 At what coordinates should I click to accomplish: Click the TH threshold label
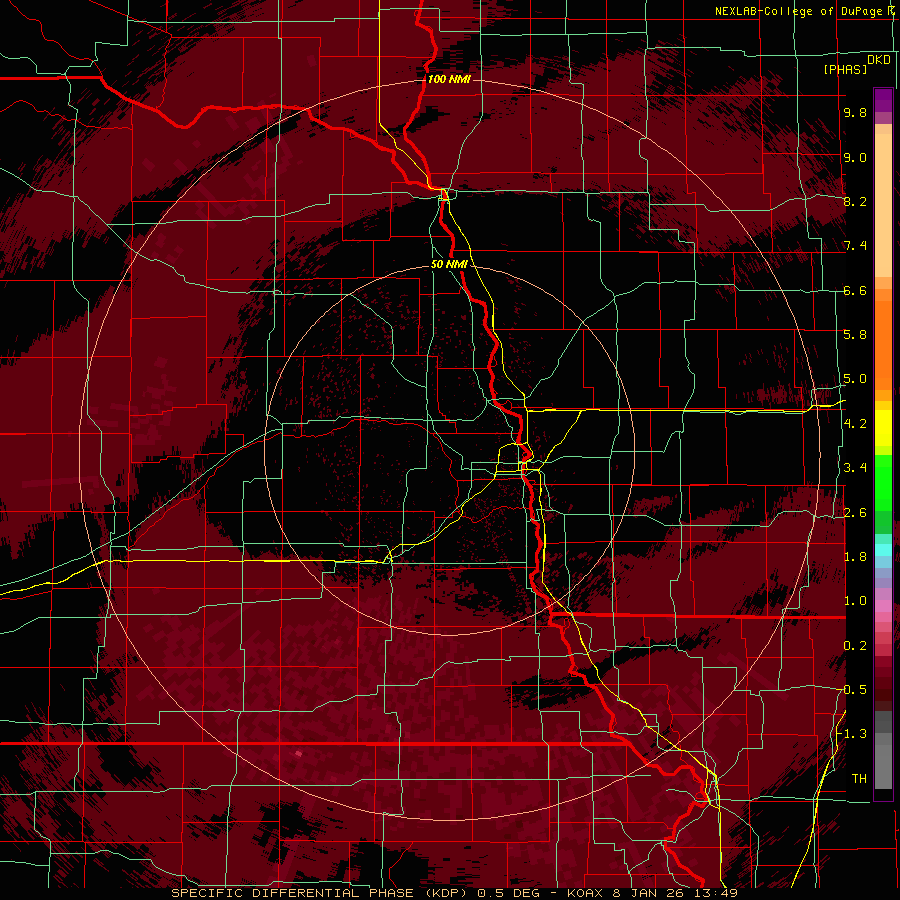[859, 779]
